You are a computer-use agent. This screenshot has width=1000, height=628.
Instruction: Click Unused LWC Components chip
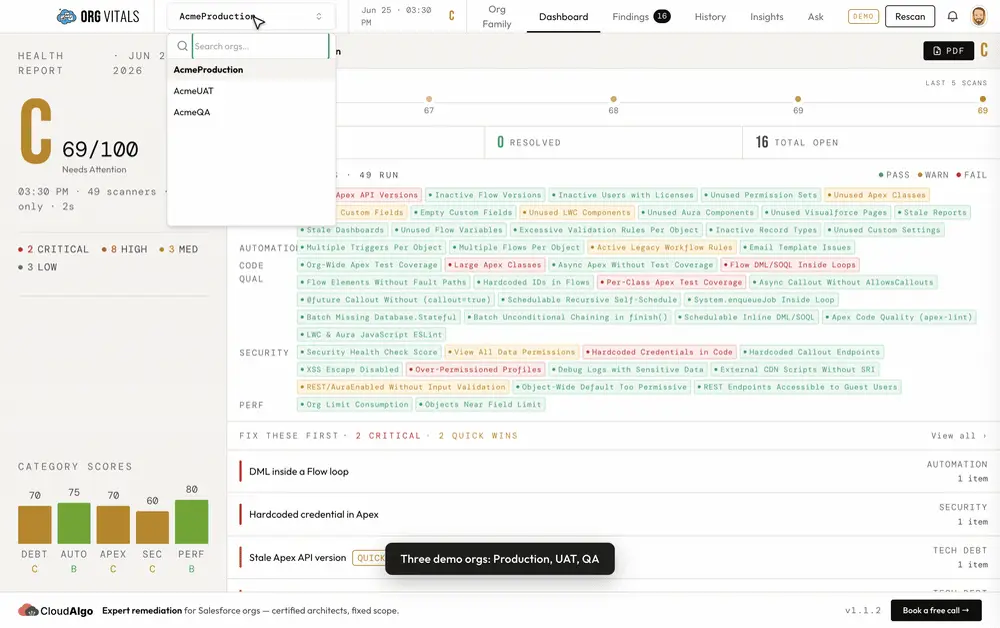click(577, 212)
